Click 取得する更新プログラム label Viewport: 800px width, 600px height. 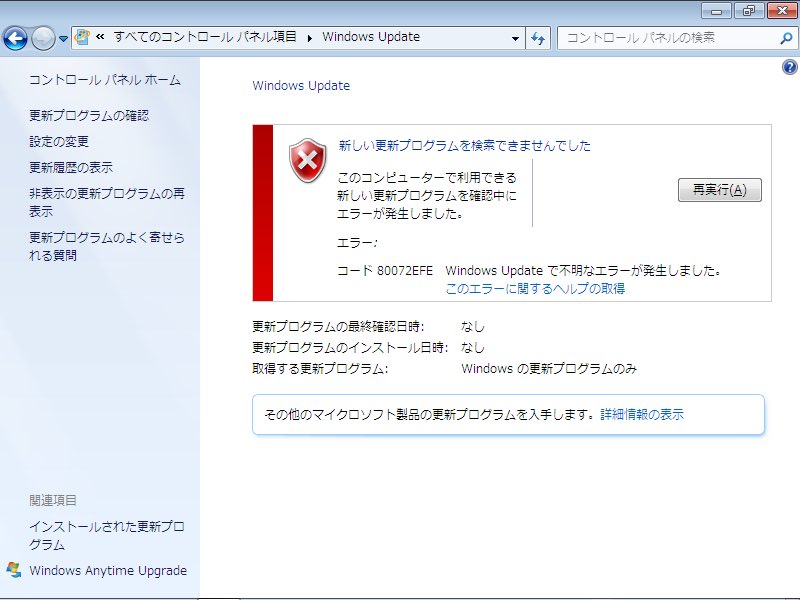[320, 368]
